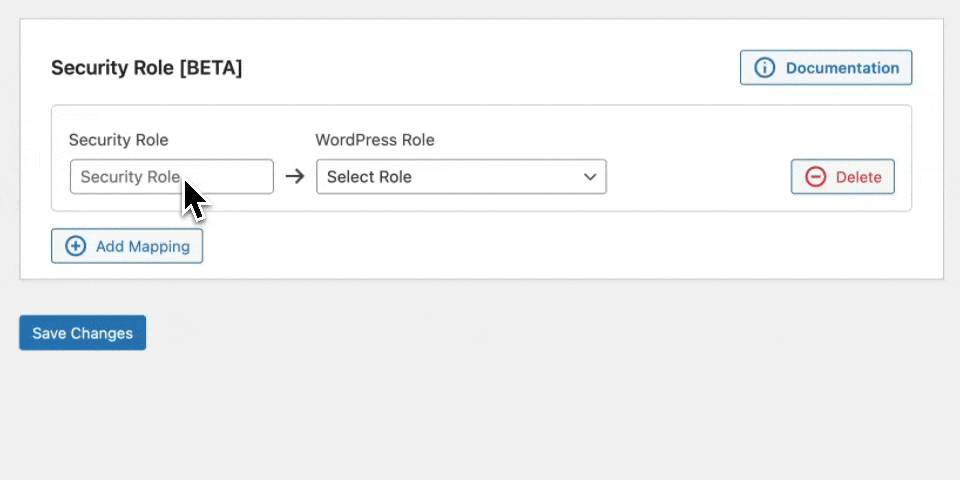Delete the current role mapping
The height and width of the screenshot is (480, 960).
point(842,177)
